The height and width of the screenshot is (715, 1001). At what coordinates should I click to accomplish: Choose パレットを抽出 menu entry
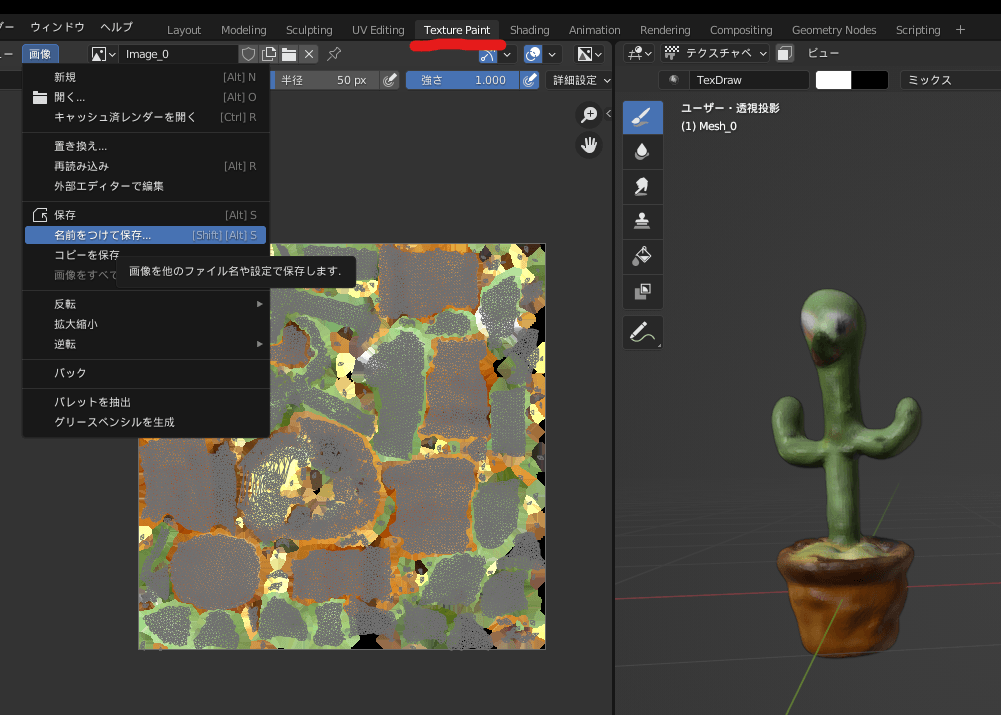[146, 402]
